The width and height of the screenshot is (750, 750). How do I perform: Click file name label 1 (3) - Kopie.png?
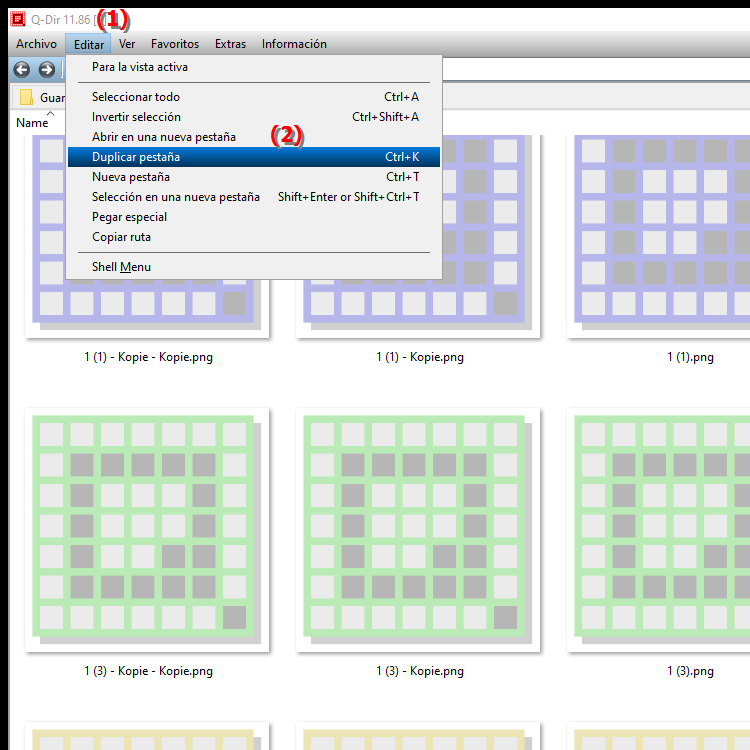pos(419,671)
